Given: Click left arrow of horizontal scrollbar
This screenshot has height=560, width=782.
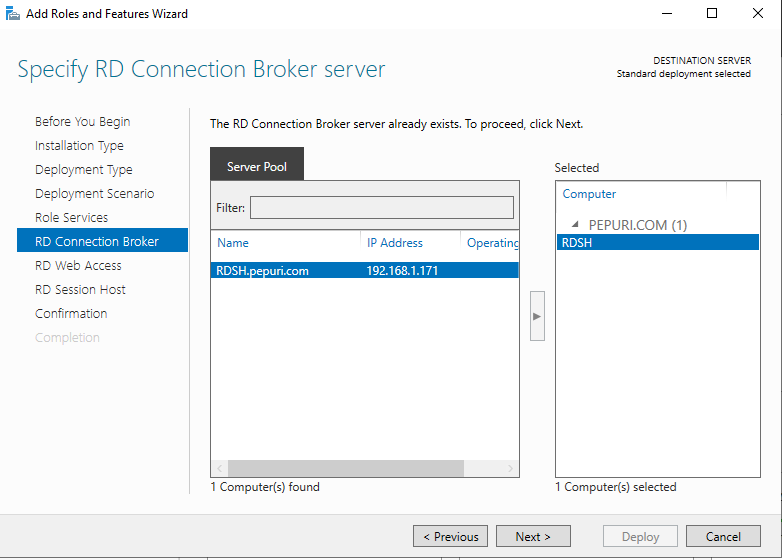Looking at the screenshot, I should click(x=219, y=468).
